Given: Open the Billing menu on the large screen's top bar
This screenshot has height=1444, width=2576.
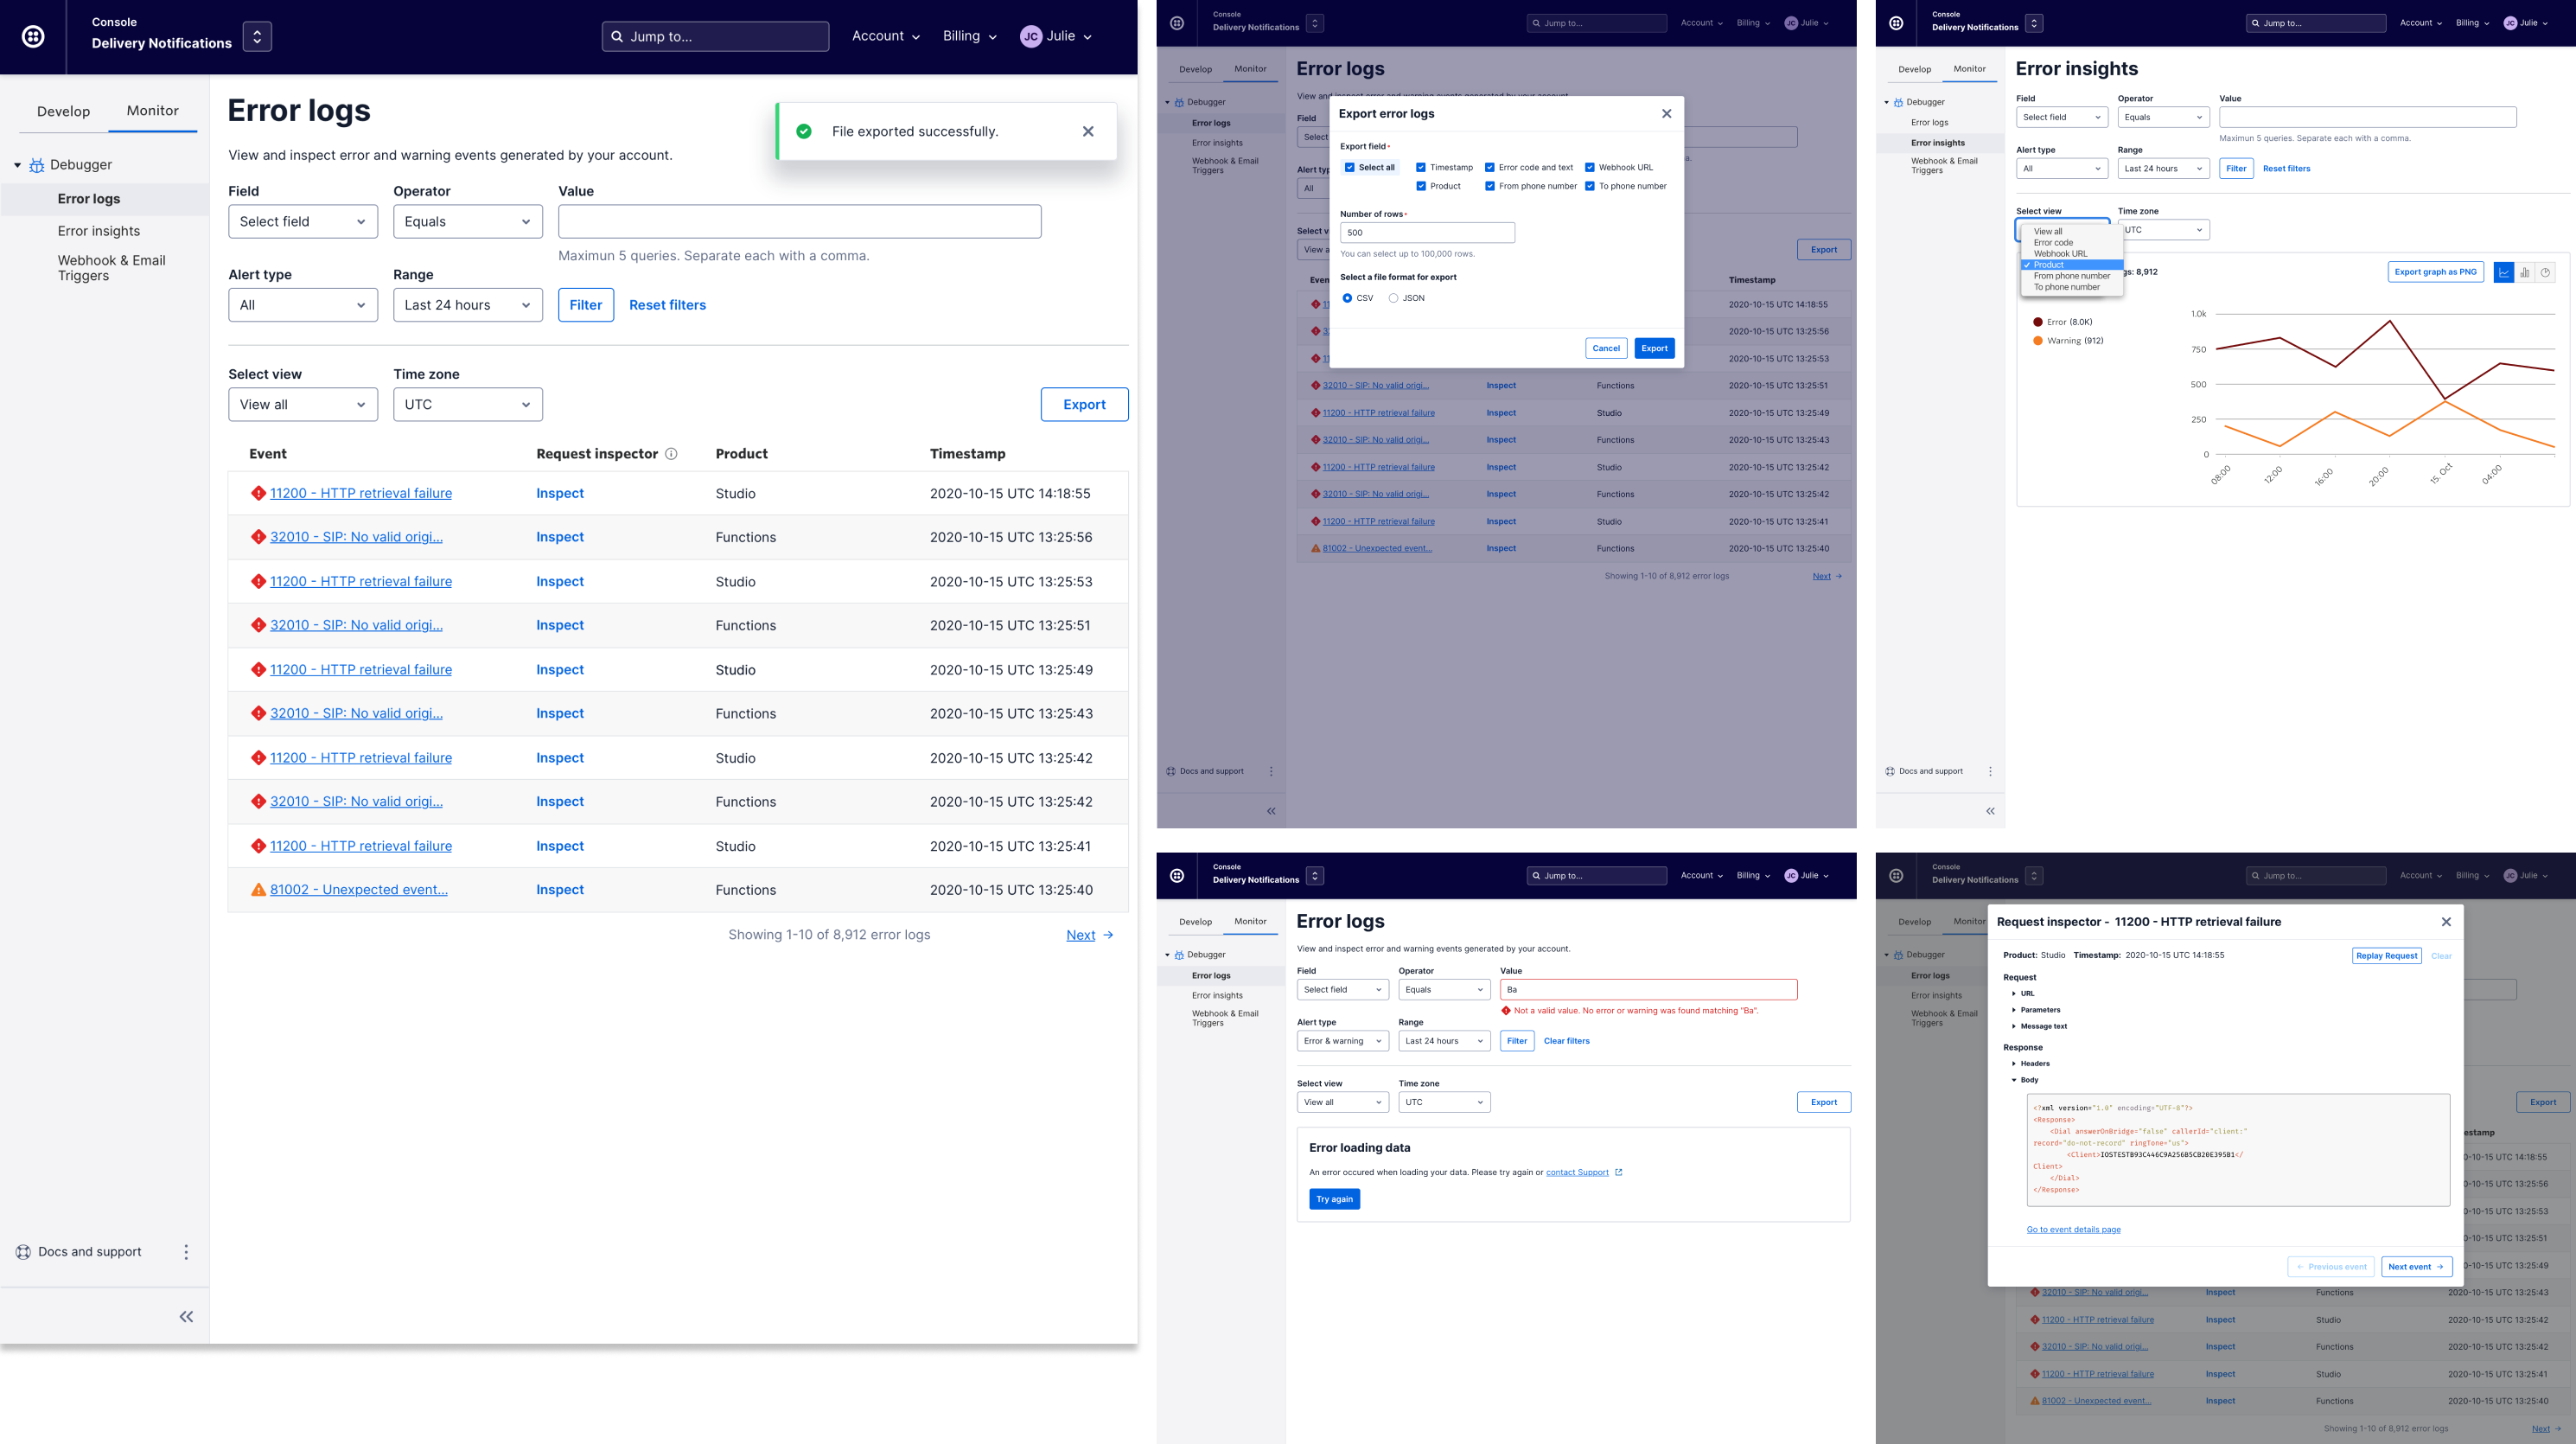Looking at the screenshot, I should pos(970,37).
